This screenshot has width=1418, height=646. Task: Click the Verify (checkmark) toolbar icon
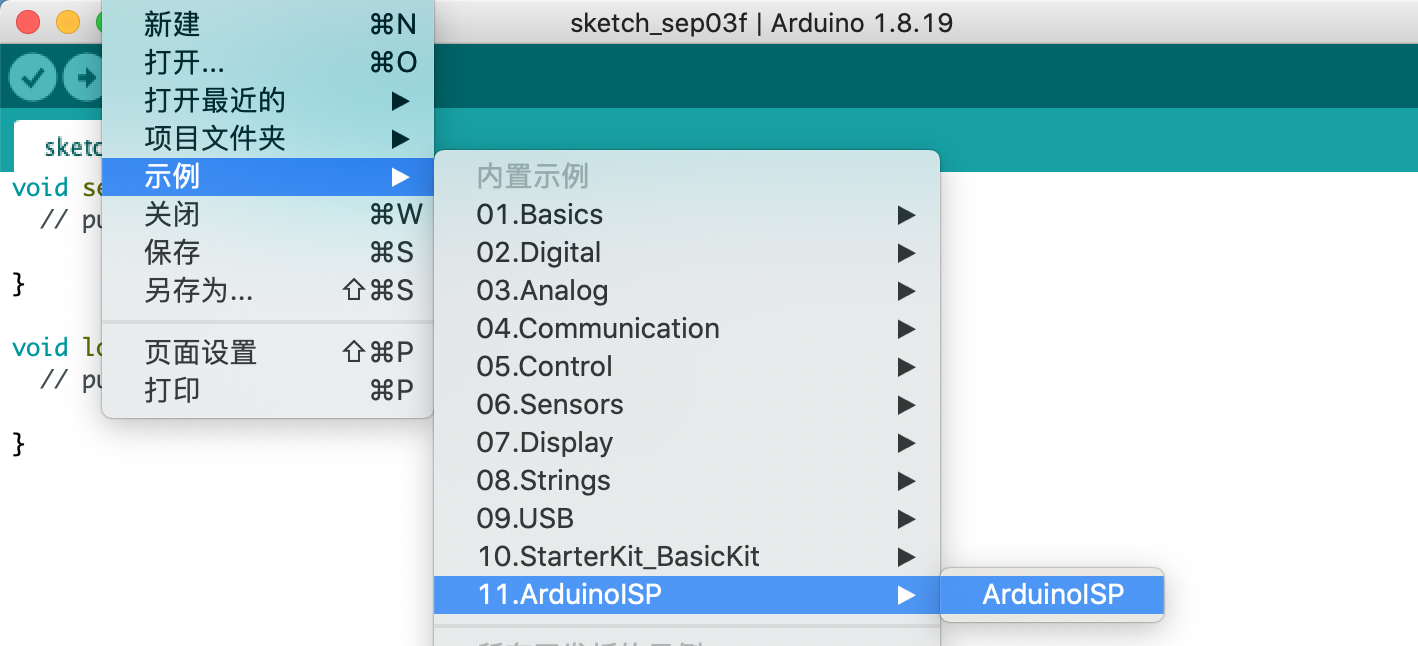point(32,77)
